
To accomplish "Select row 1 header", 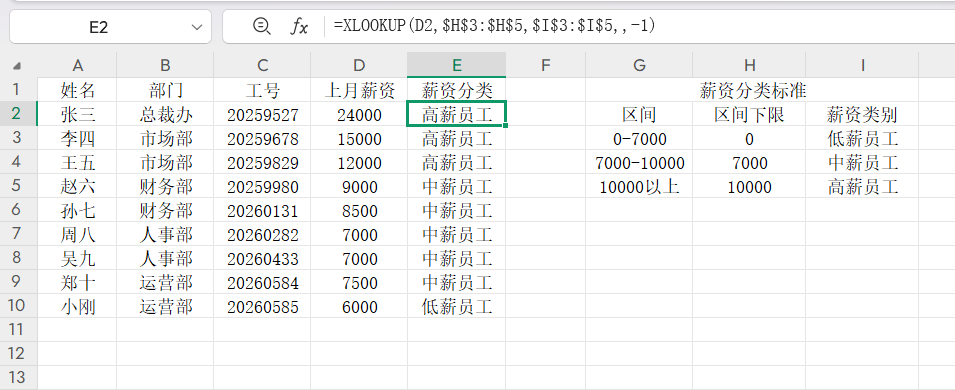I will [x=18, y=90].
